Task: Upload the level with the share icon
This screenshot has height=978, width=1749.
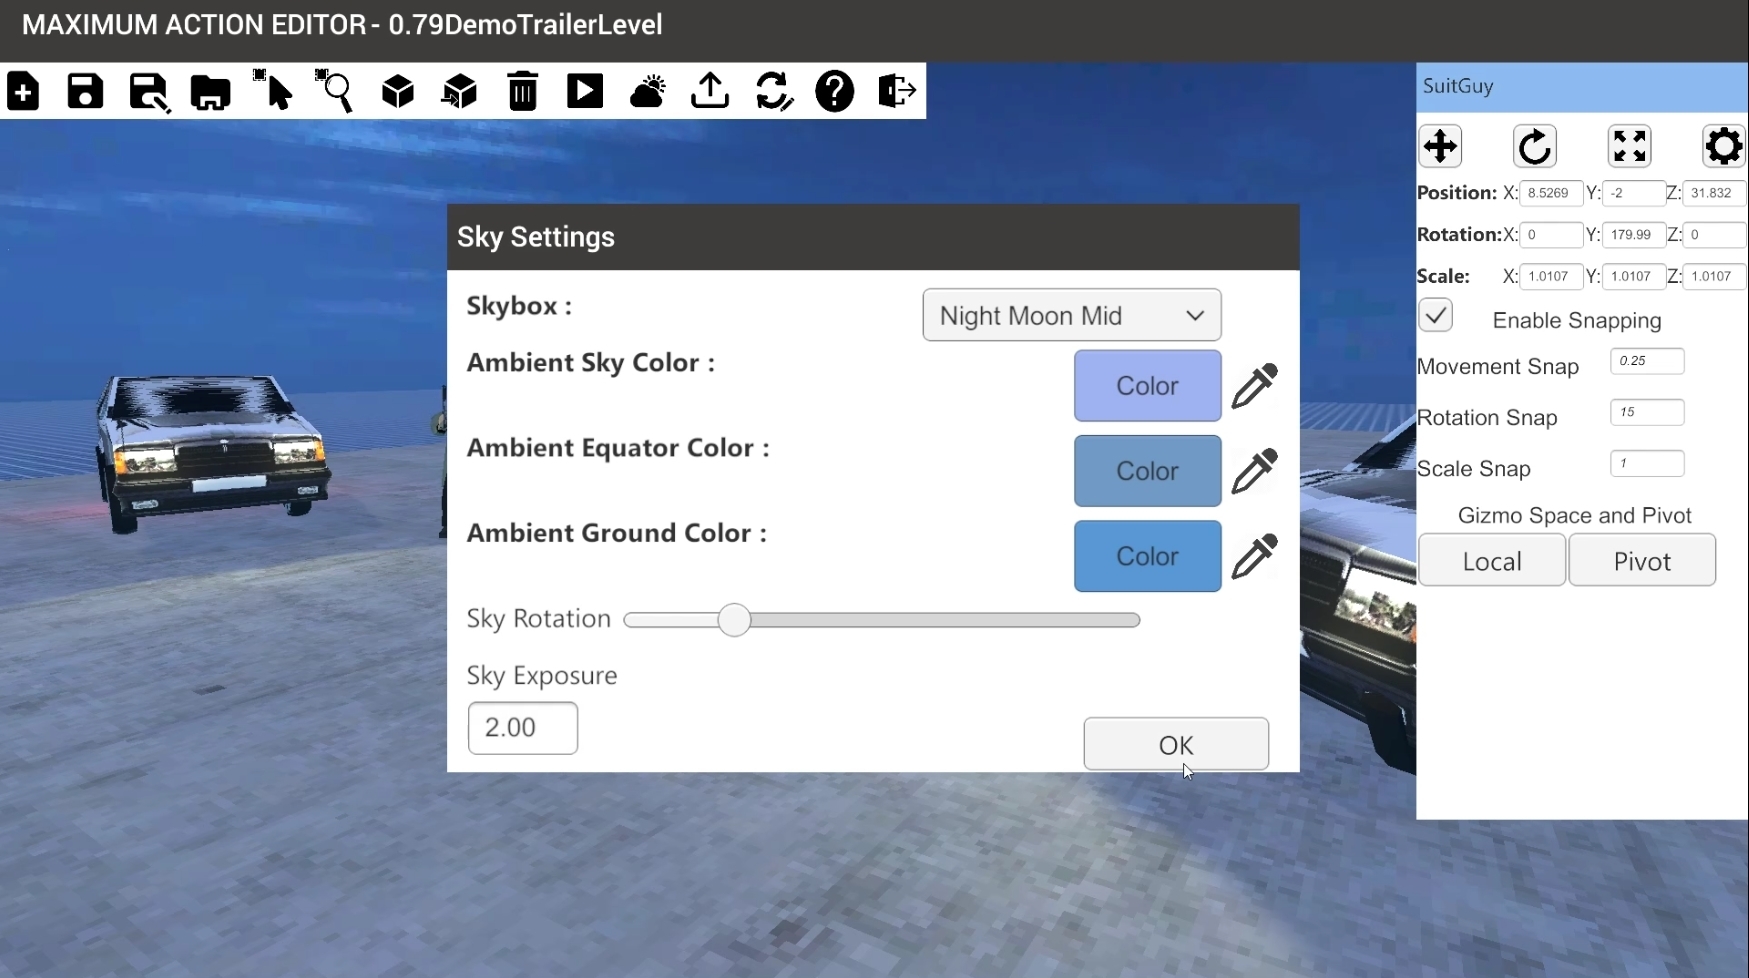Action: tap(710, 91)
